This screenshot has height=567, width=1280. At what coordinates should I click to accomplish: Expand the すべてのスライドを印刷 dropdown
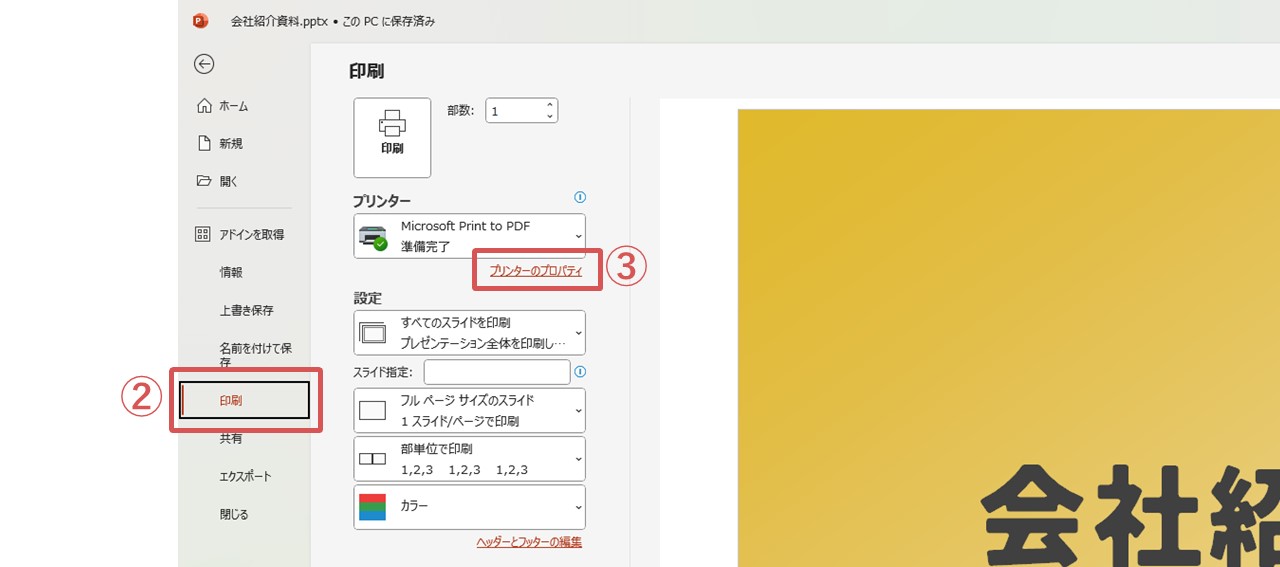(x=469, y=332)
